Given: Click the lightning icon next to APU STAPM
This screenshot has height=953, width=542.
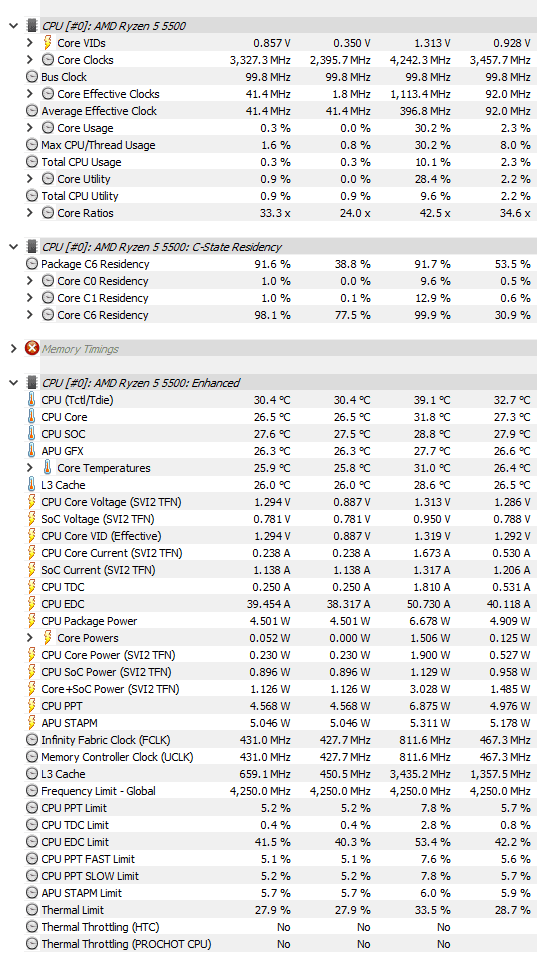Looking at the screenshot, I should pos(32,723).
